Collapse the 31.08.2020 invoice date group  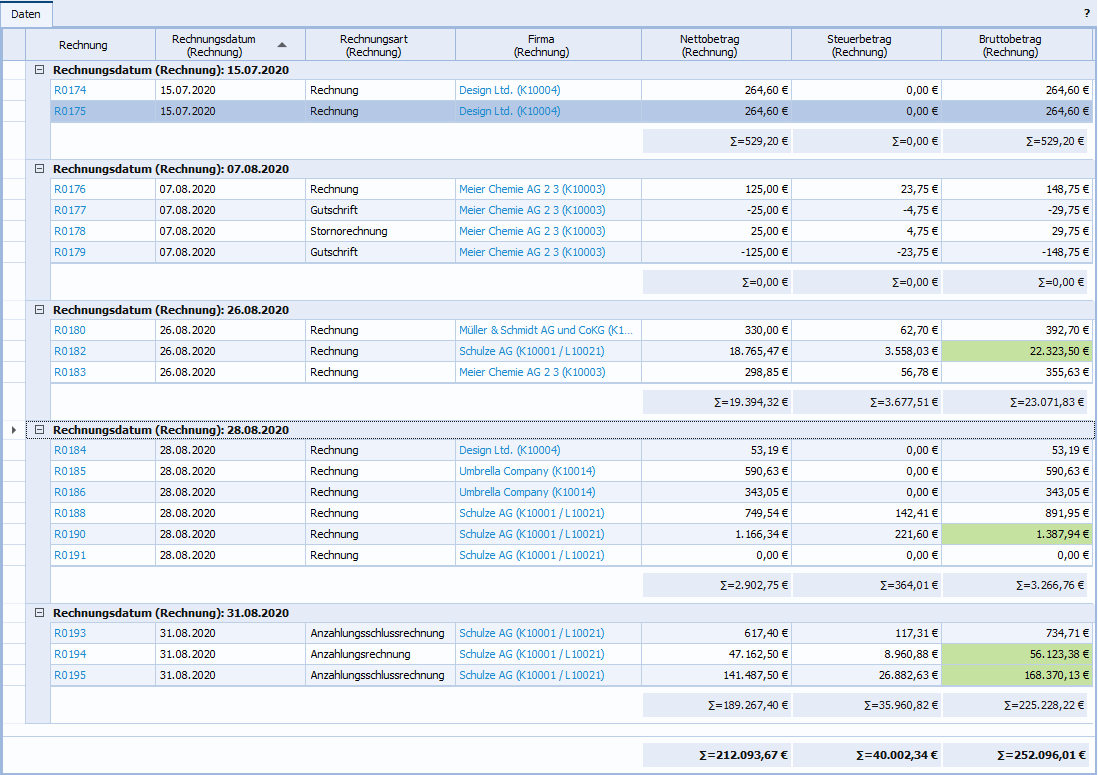(40, 613)
